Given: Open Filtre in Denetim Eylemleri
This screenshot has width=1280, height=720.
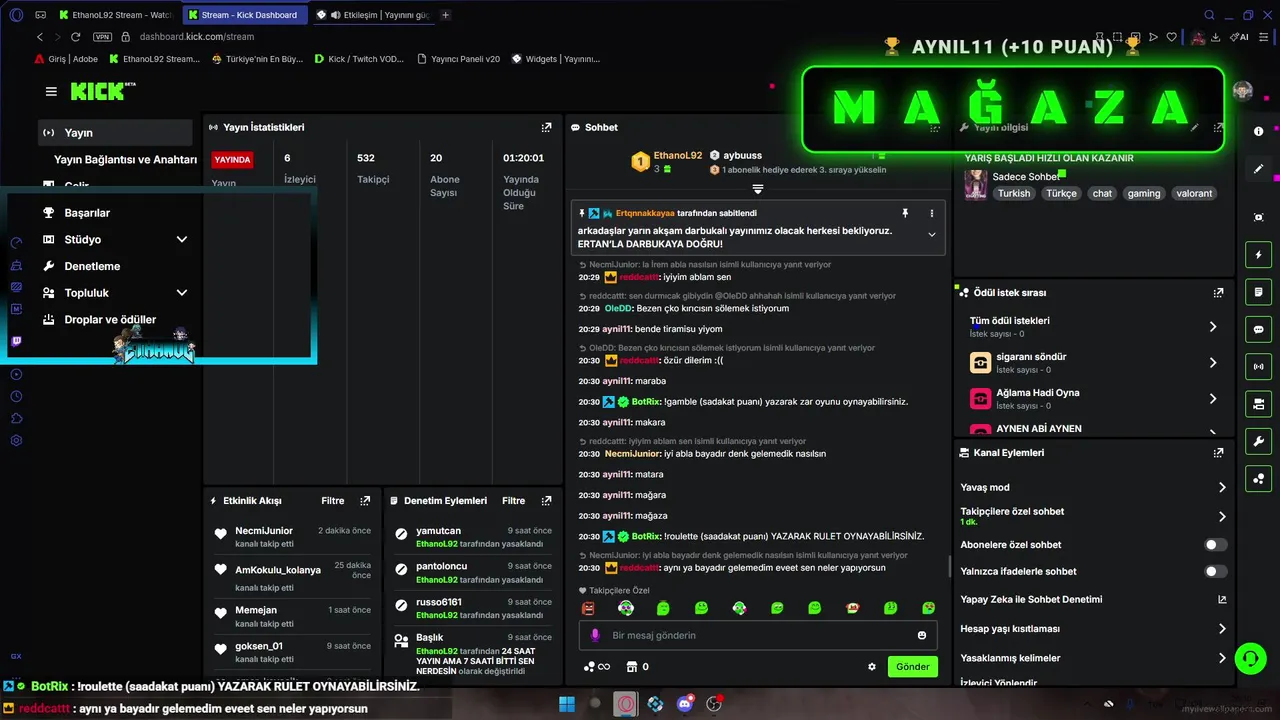Looking at the screenshot, I should (514, 500).
